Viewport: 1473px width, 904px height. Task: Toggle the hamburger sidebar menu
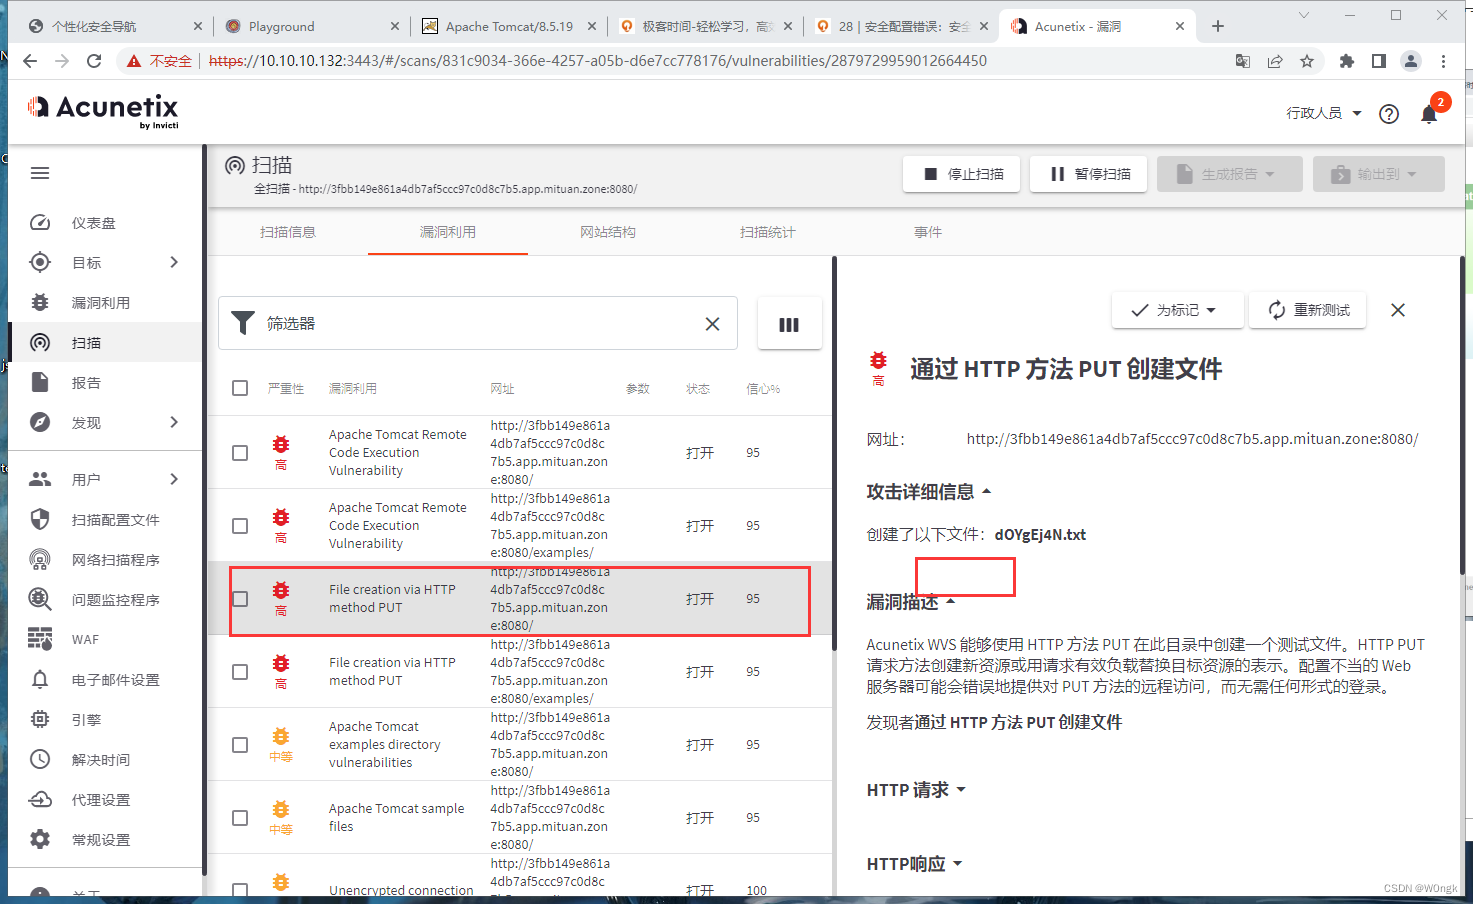tap(40, 173)
